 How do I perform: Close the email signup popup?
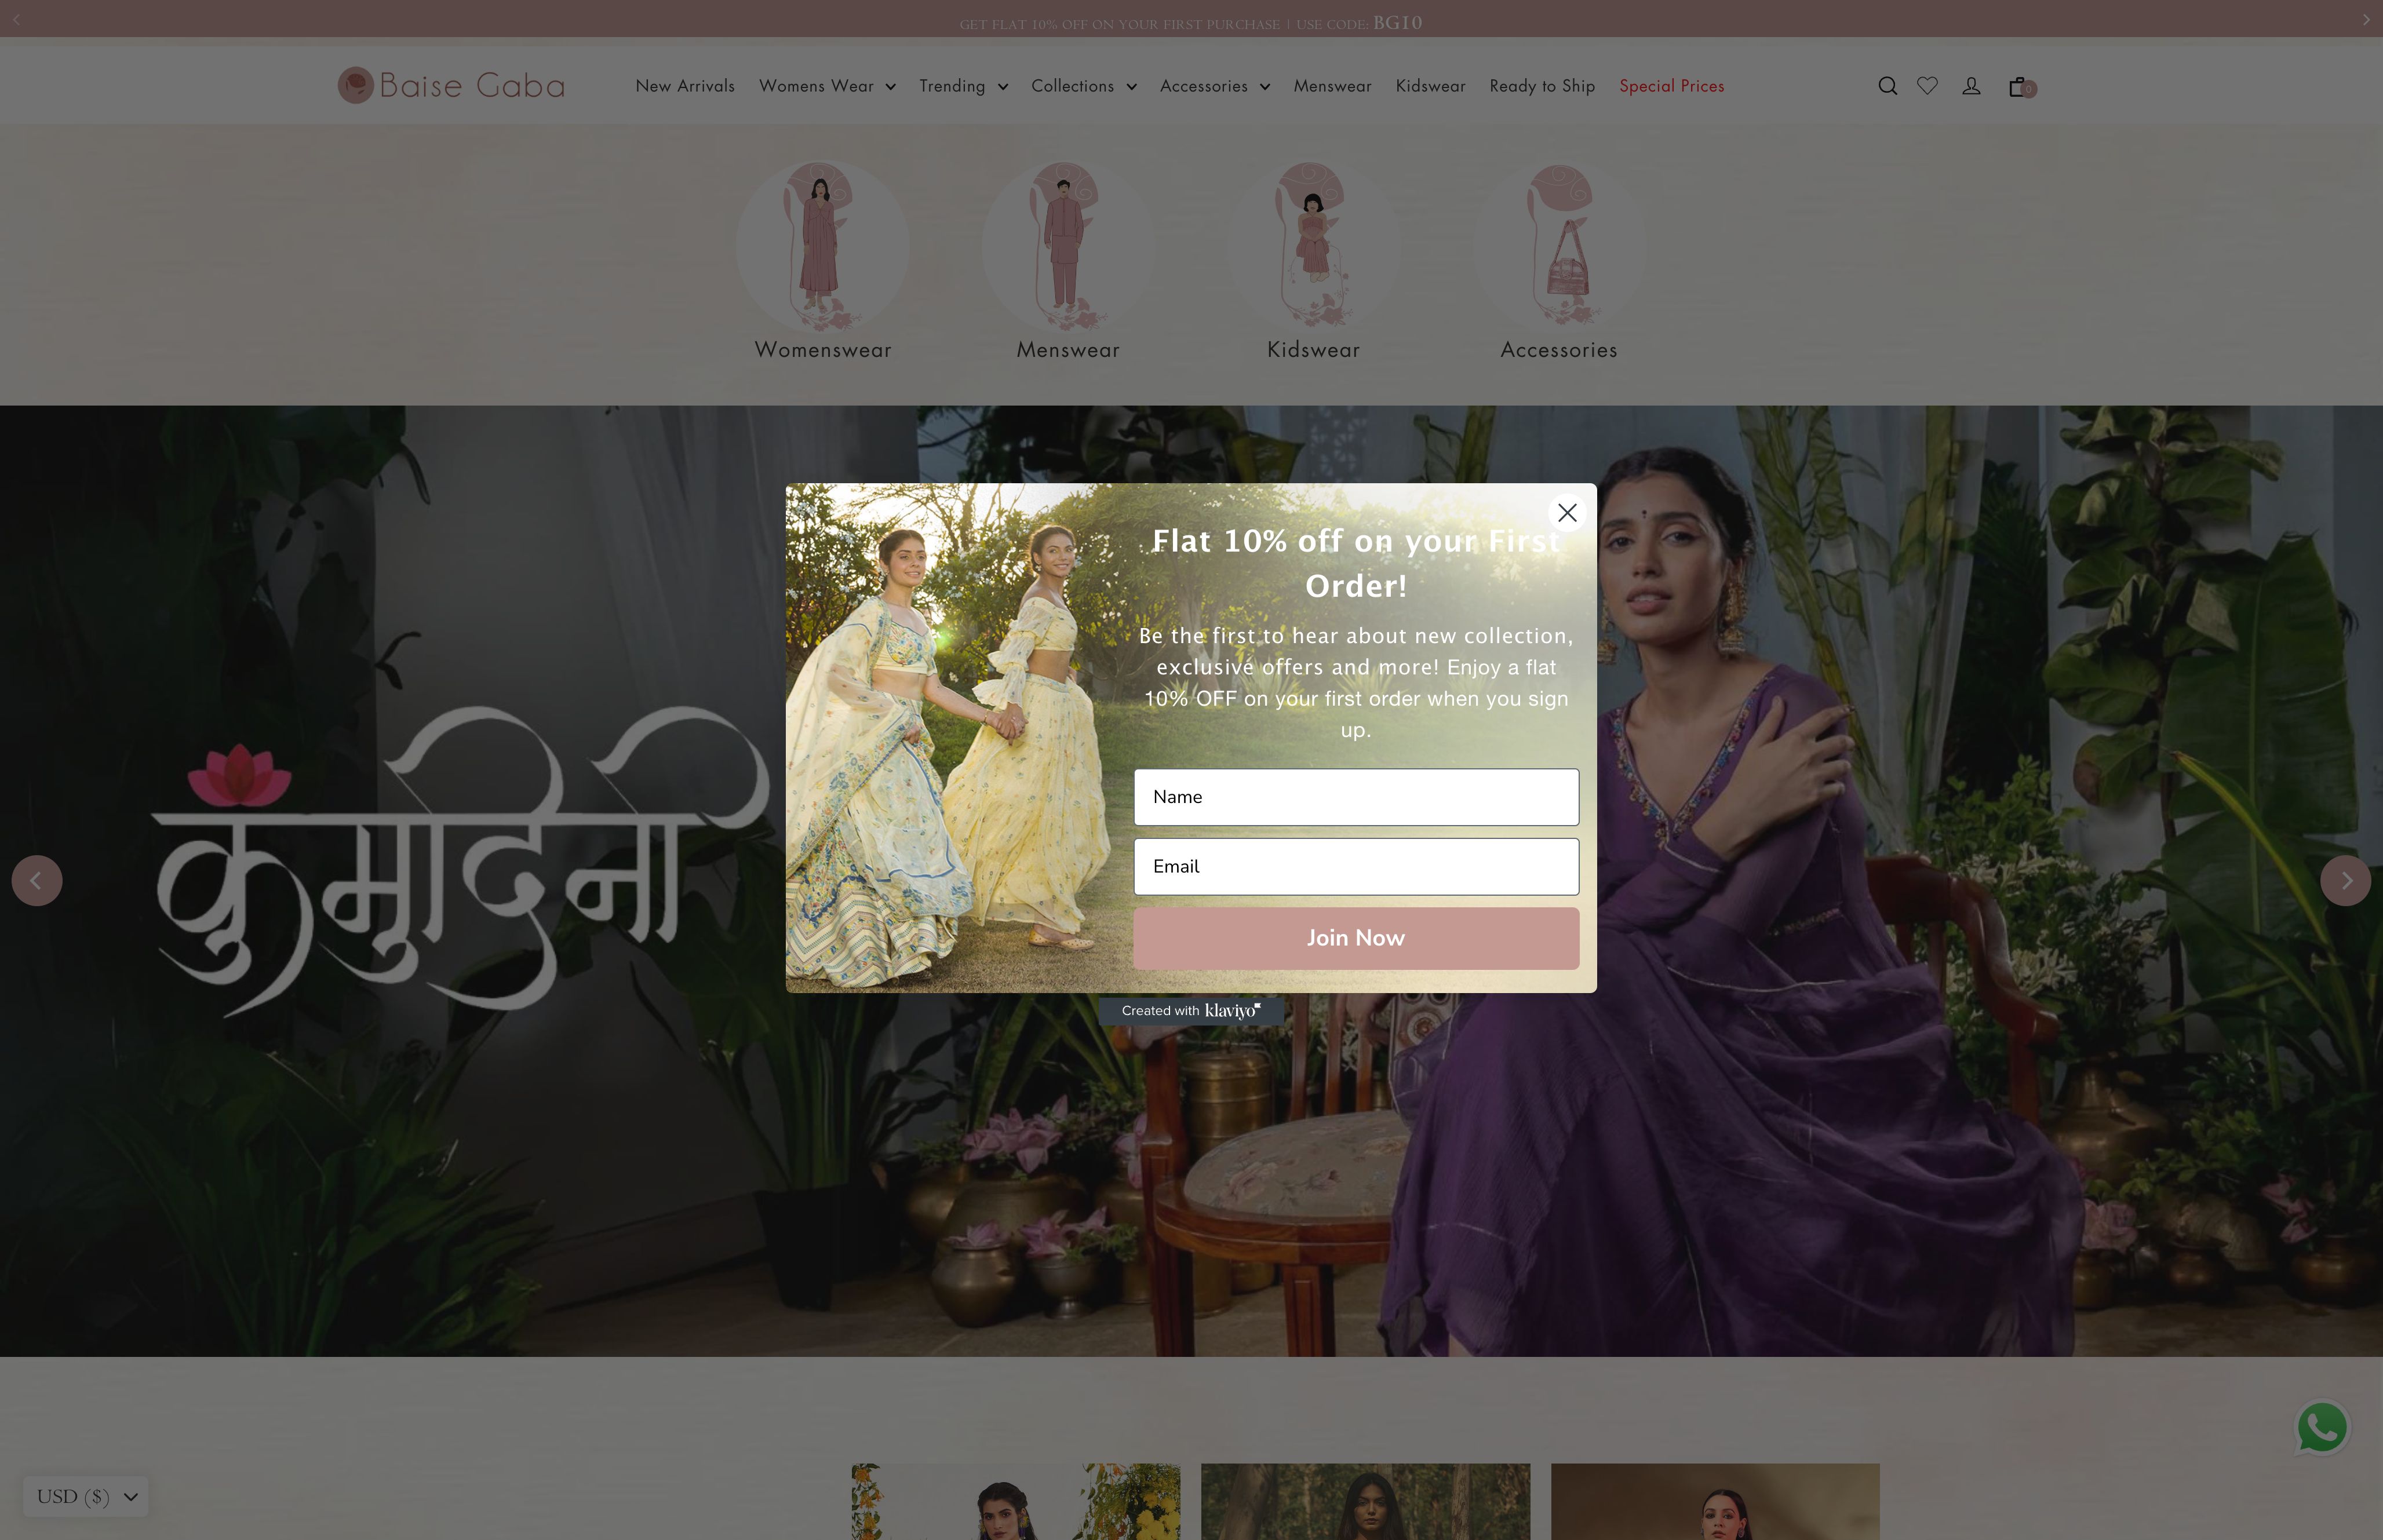1565,512
